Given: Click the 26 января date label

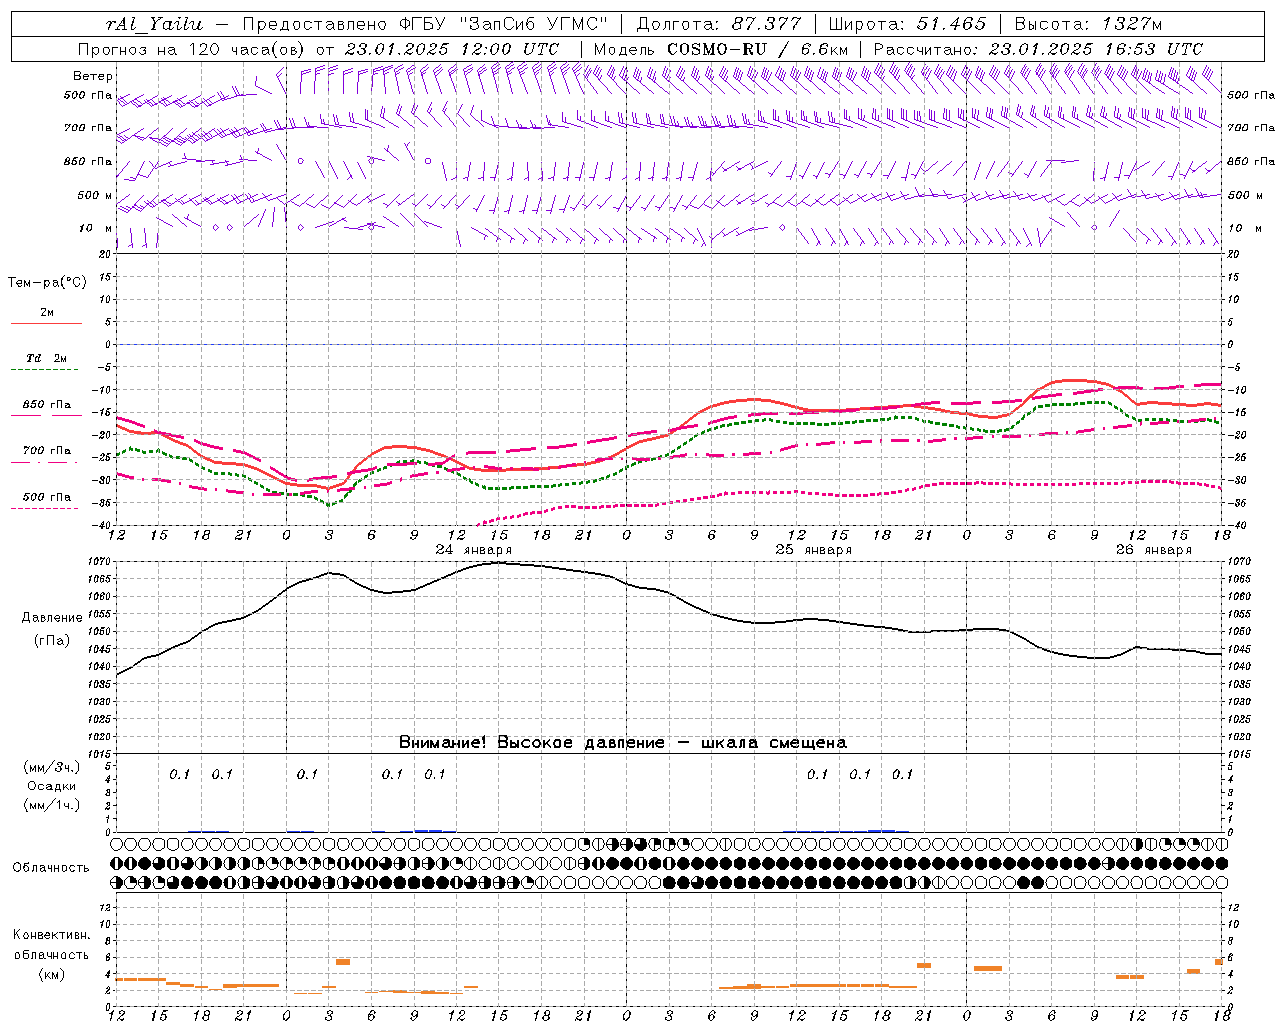Looking at the screenshot, I should [x=1153, y=550].
